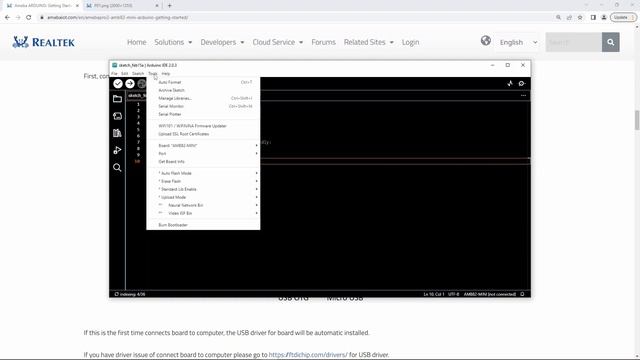The image size is (640, 360).
Task: Click the Forums link in website nav
Action: [323, 42]
